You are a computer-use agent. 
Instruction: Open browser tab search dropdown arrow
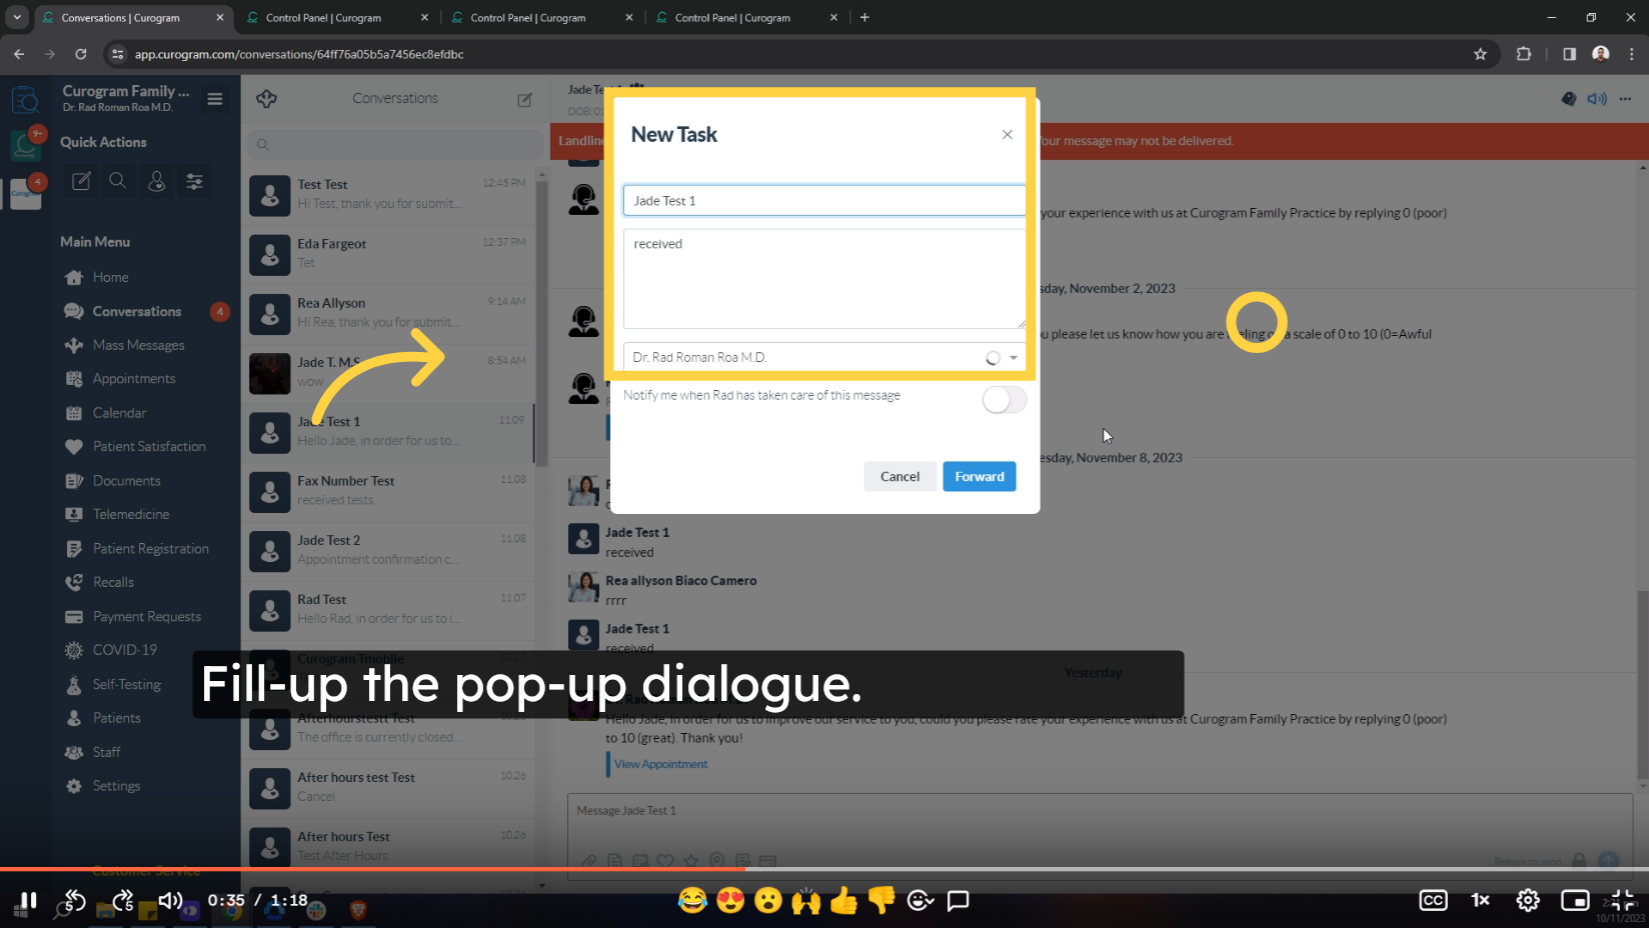[x=17, y=17]
